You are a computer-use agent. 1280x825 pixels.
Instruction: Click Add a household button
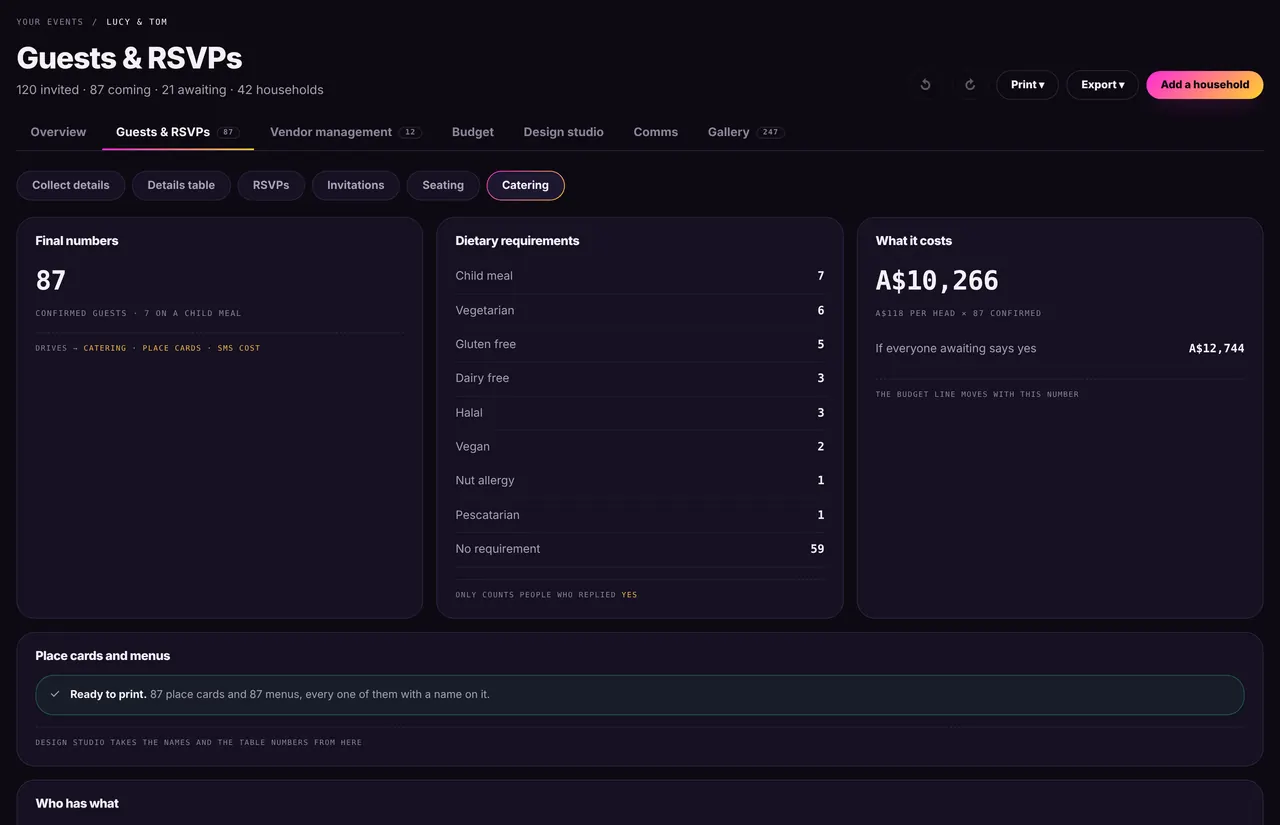pos(1204,85)
